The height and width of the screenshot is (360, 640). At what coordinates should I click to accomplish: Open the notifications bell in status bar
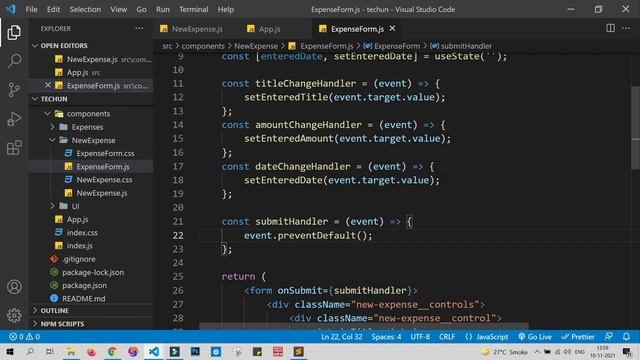(626, 337)
